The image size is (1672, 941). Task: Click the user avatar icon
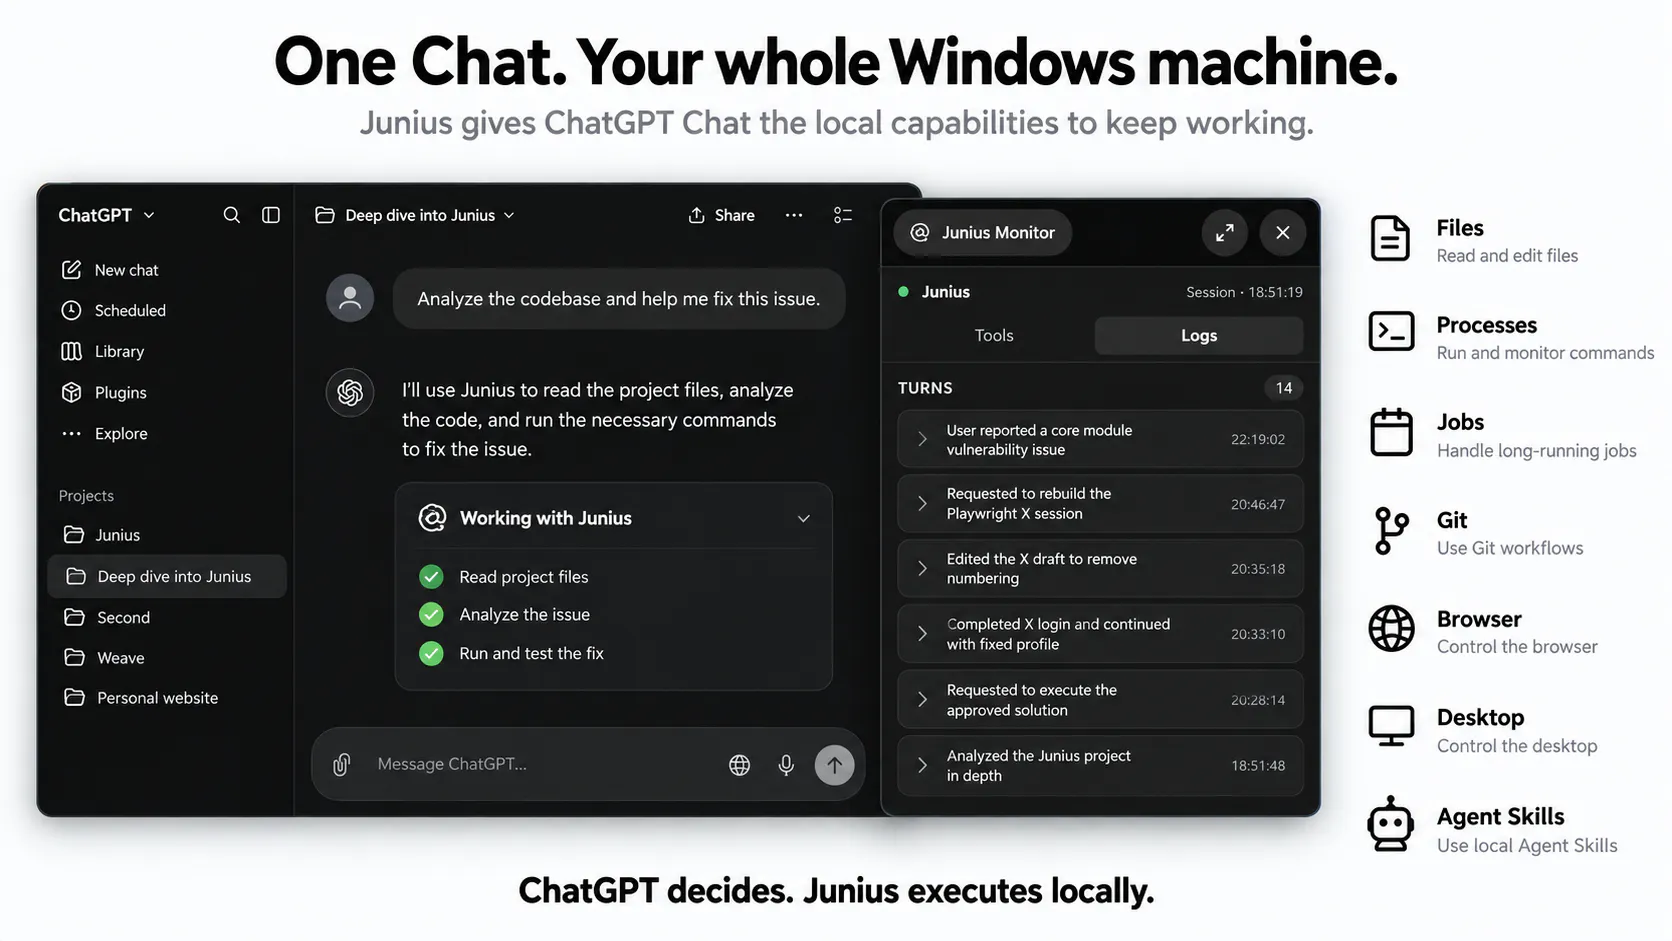point(350,298)
